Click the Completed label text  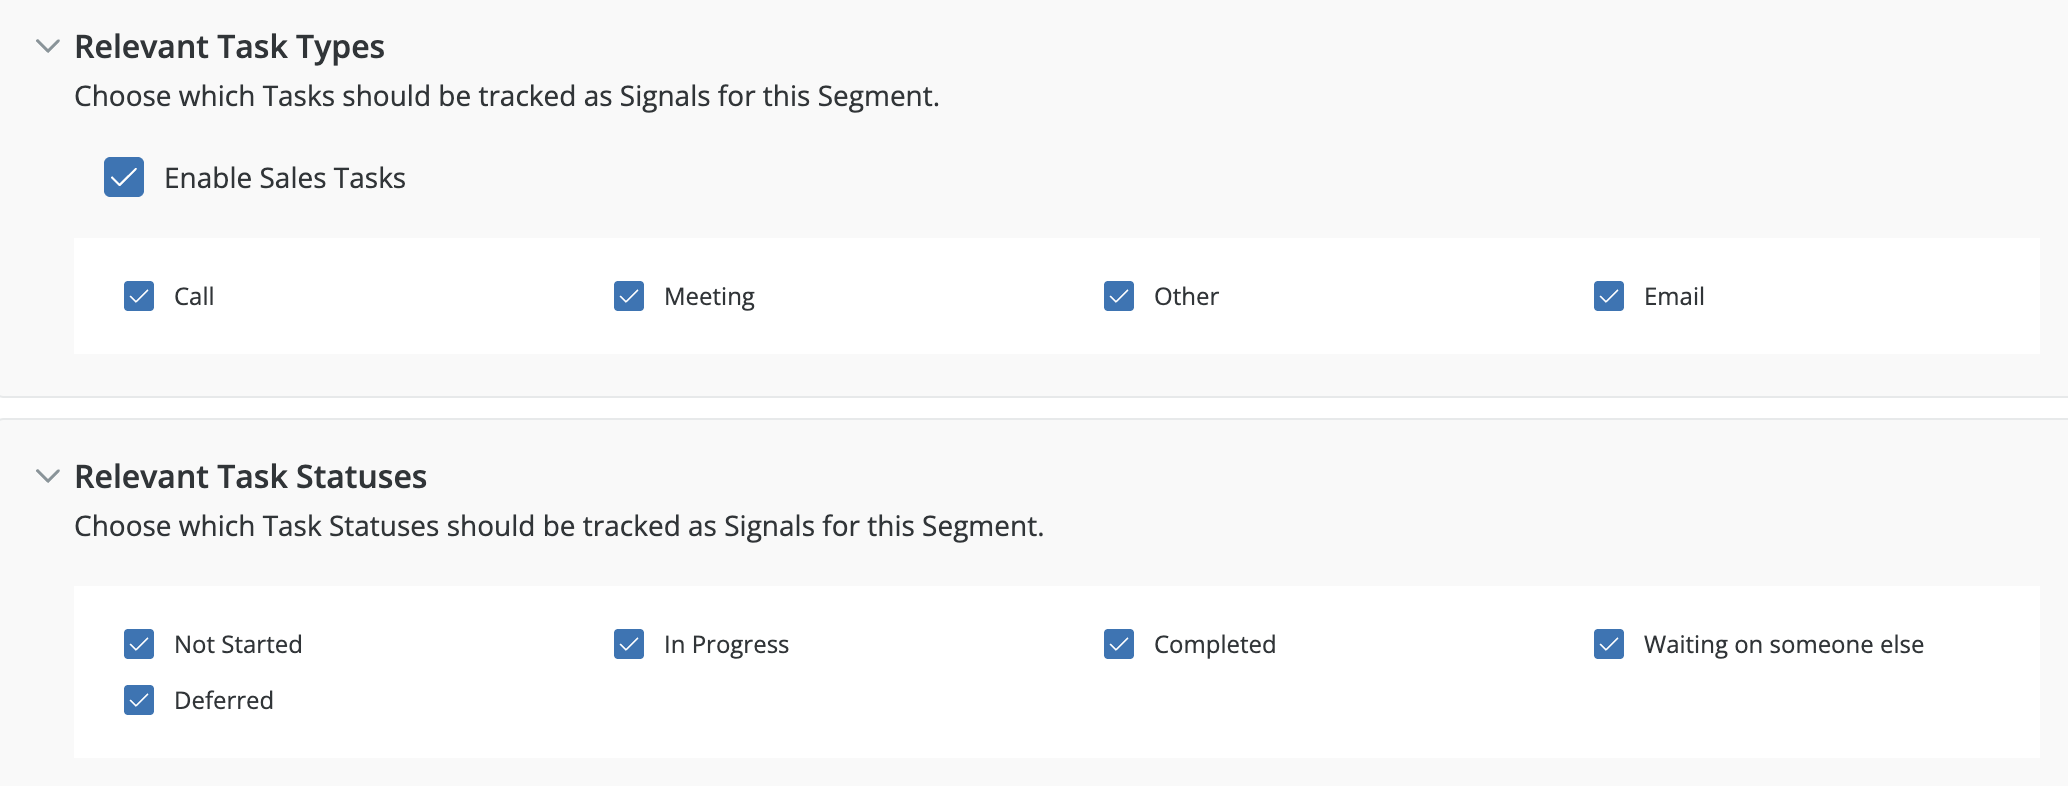(x=1214, y=645)
